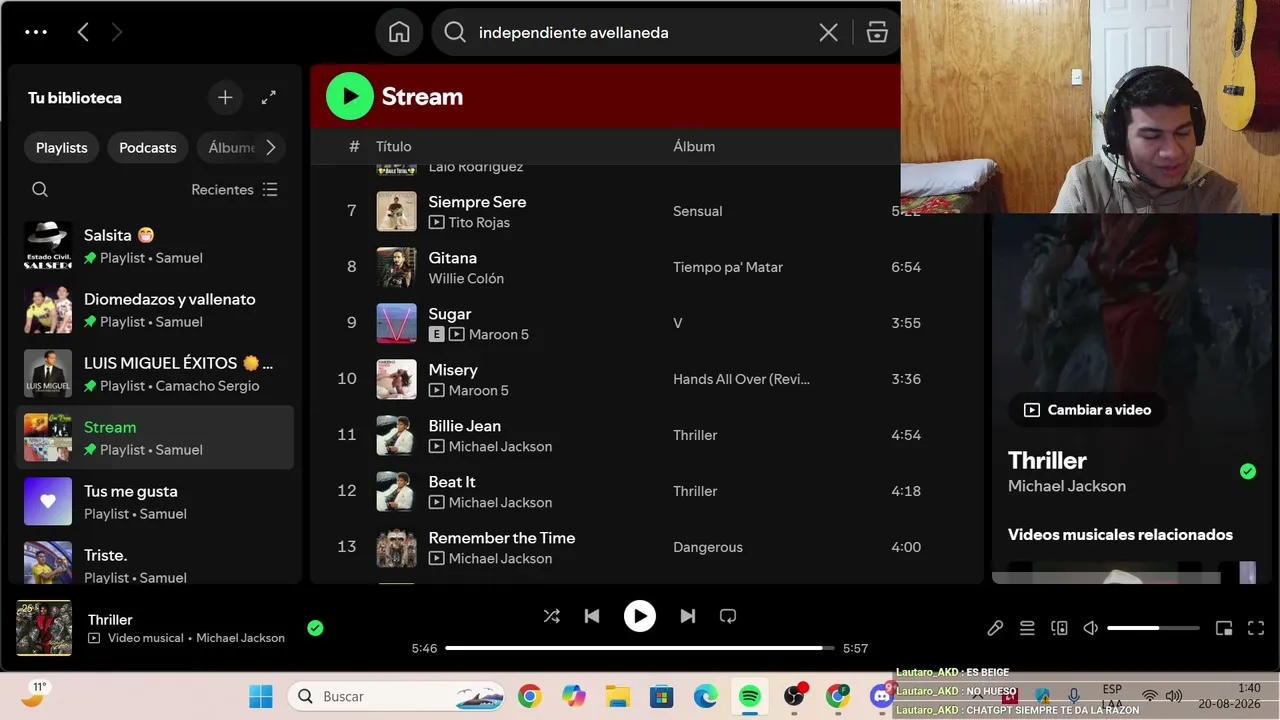Open the Sensual album link
The height and width of the screenshot is (720, 1280).
point(698,211)
